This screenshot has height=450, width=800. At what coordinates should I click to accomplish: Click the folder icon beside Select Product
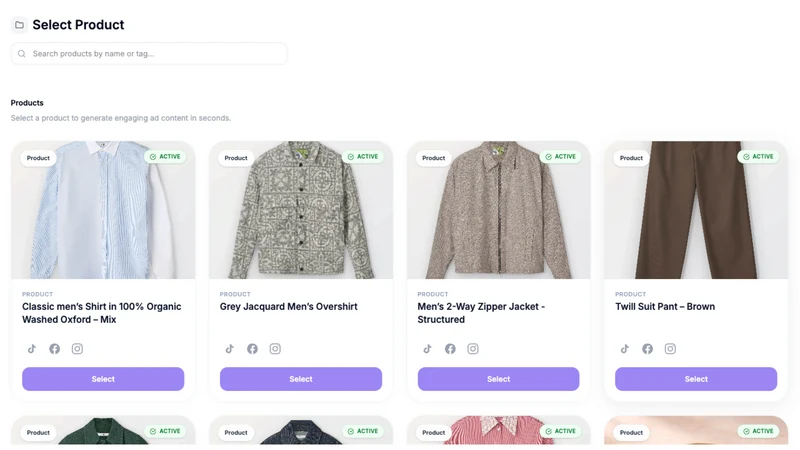click(19, 24)
